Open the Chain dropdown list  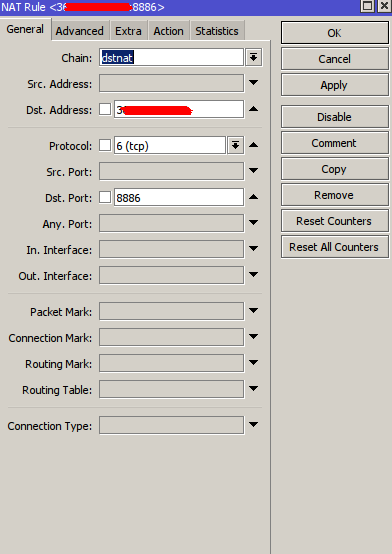253,57
